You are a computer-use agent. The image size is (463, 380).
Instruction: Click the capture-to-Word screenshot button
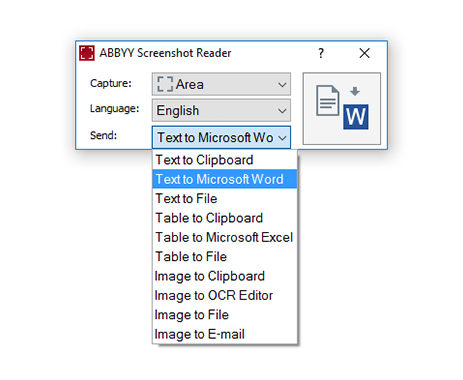click(342, 109)
